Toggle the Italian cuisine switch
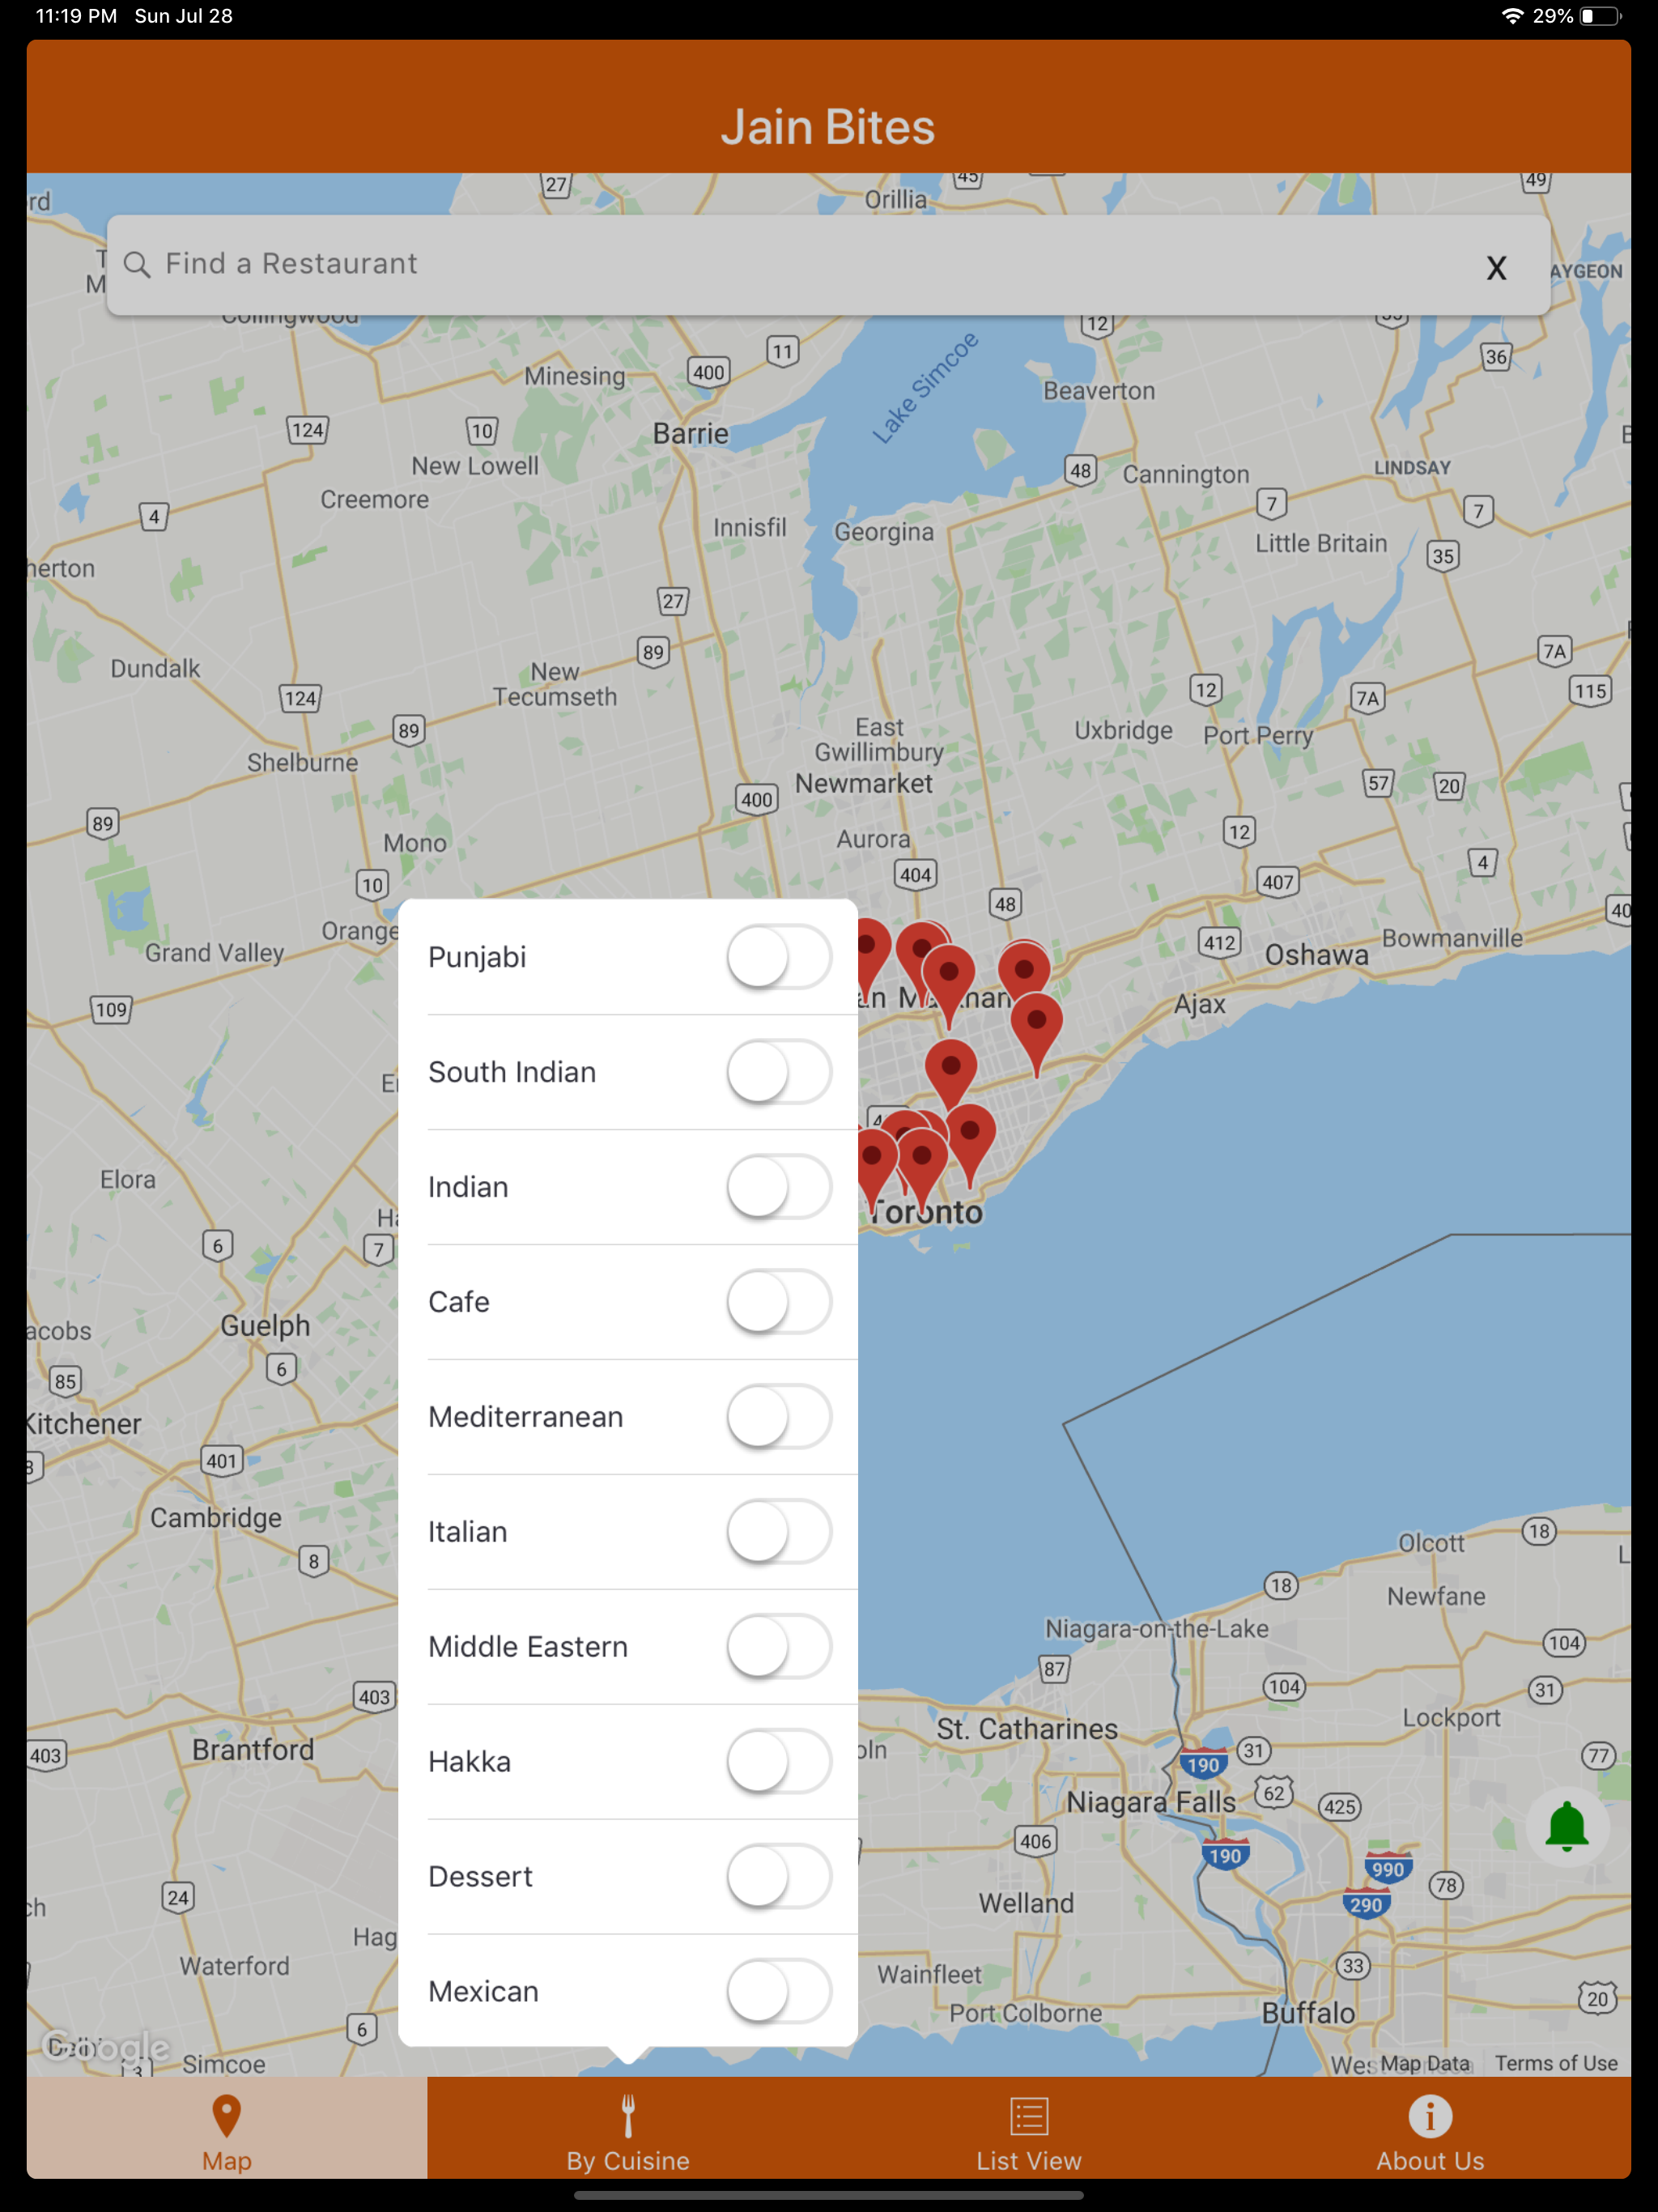The height and width of the screenshot is (2212, 1658). [779, 1532]
